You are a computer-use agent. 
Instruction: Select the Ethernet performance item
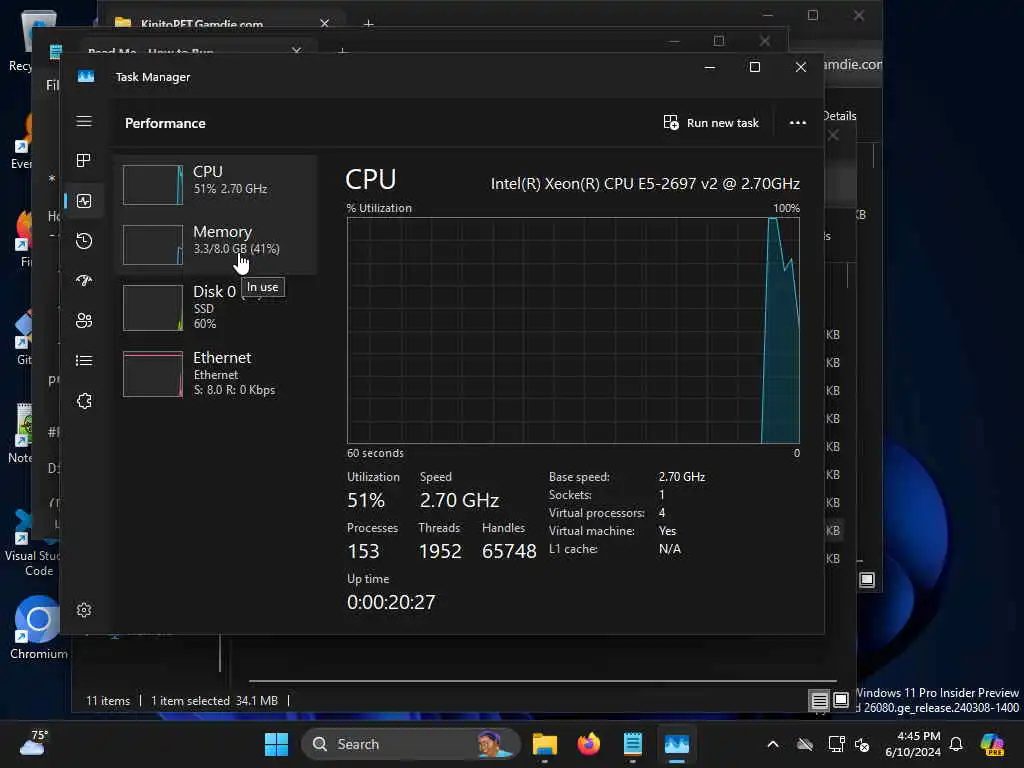(x=216, y=374)
